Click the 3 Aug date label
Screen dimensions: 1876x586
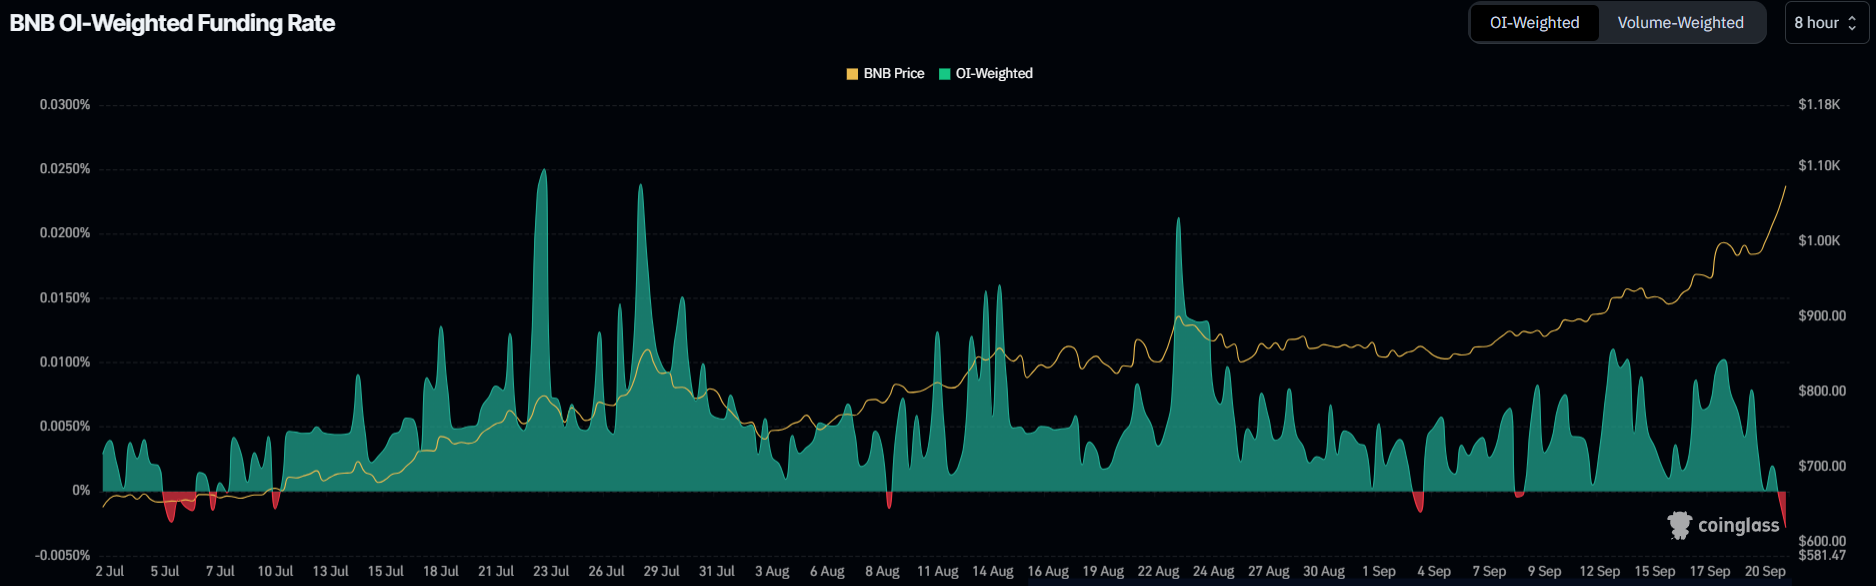pyautogui.click(x=772, y=571)
